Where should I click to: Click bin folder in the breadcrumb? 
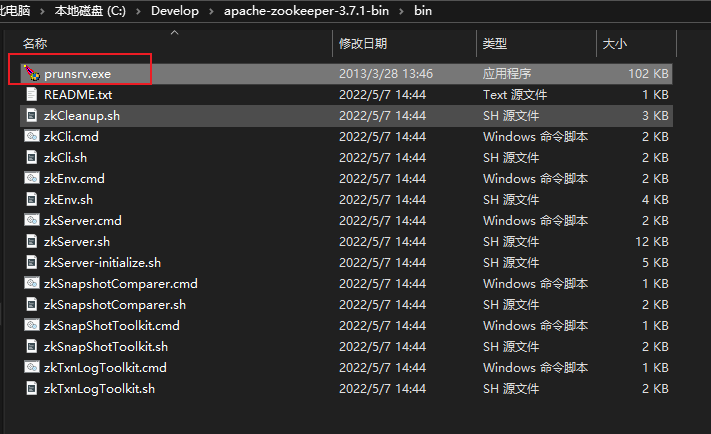pyautogui.click(x=423, y=10)
